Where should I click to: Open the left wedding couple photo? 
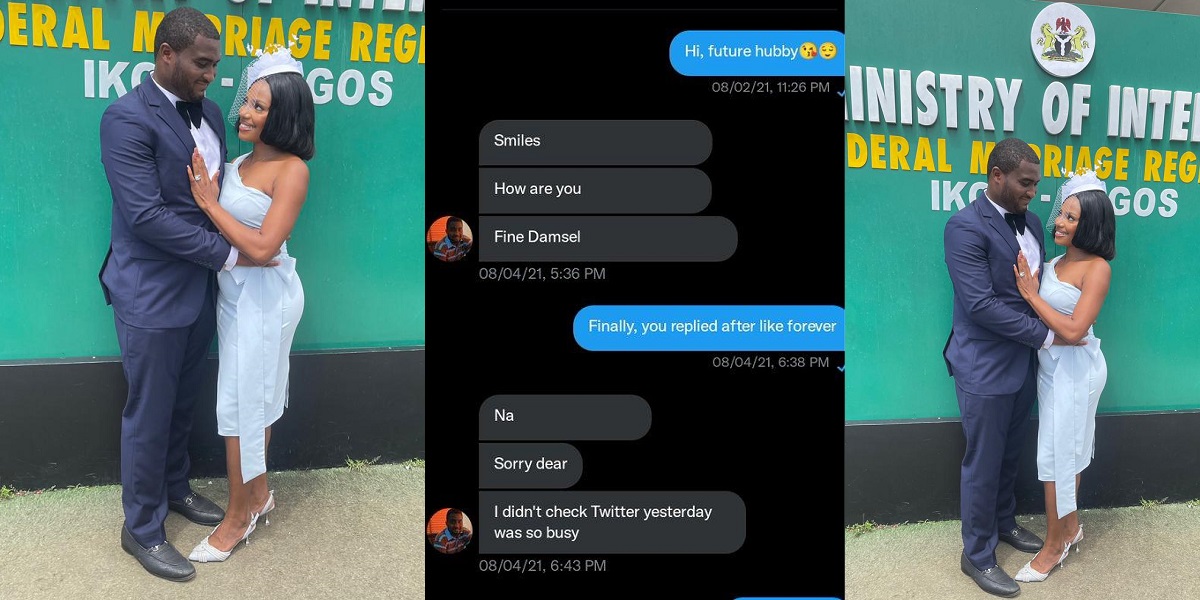click(x=212, y=300)
